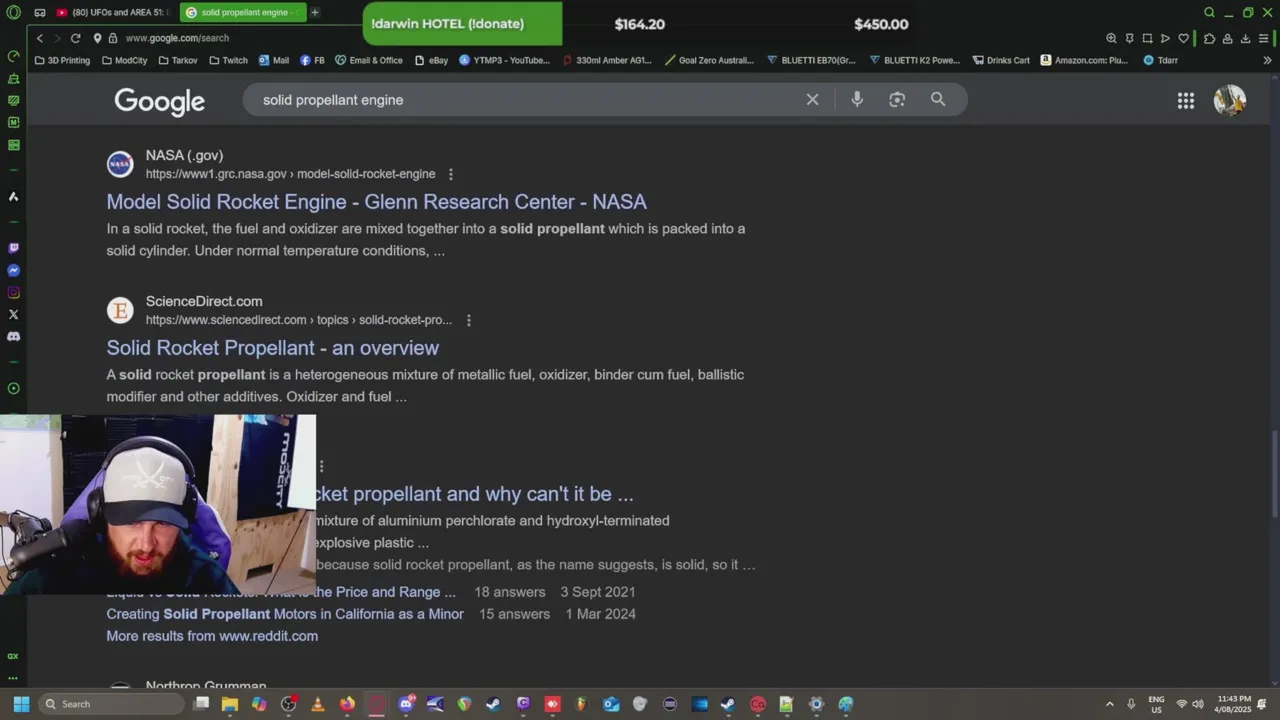Open the volume speaker tray icon
Image resolution: width=1280 pixels, height=720 pixels.
(x=1197, y=704)
